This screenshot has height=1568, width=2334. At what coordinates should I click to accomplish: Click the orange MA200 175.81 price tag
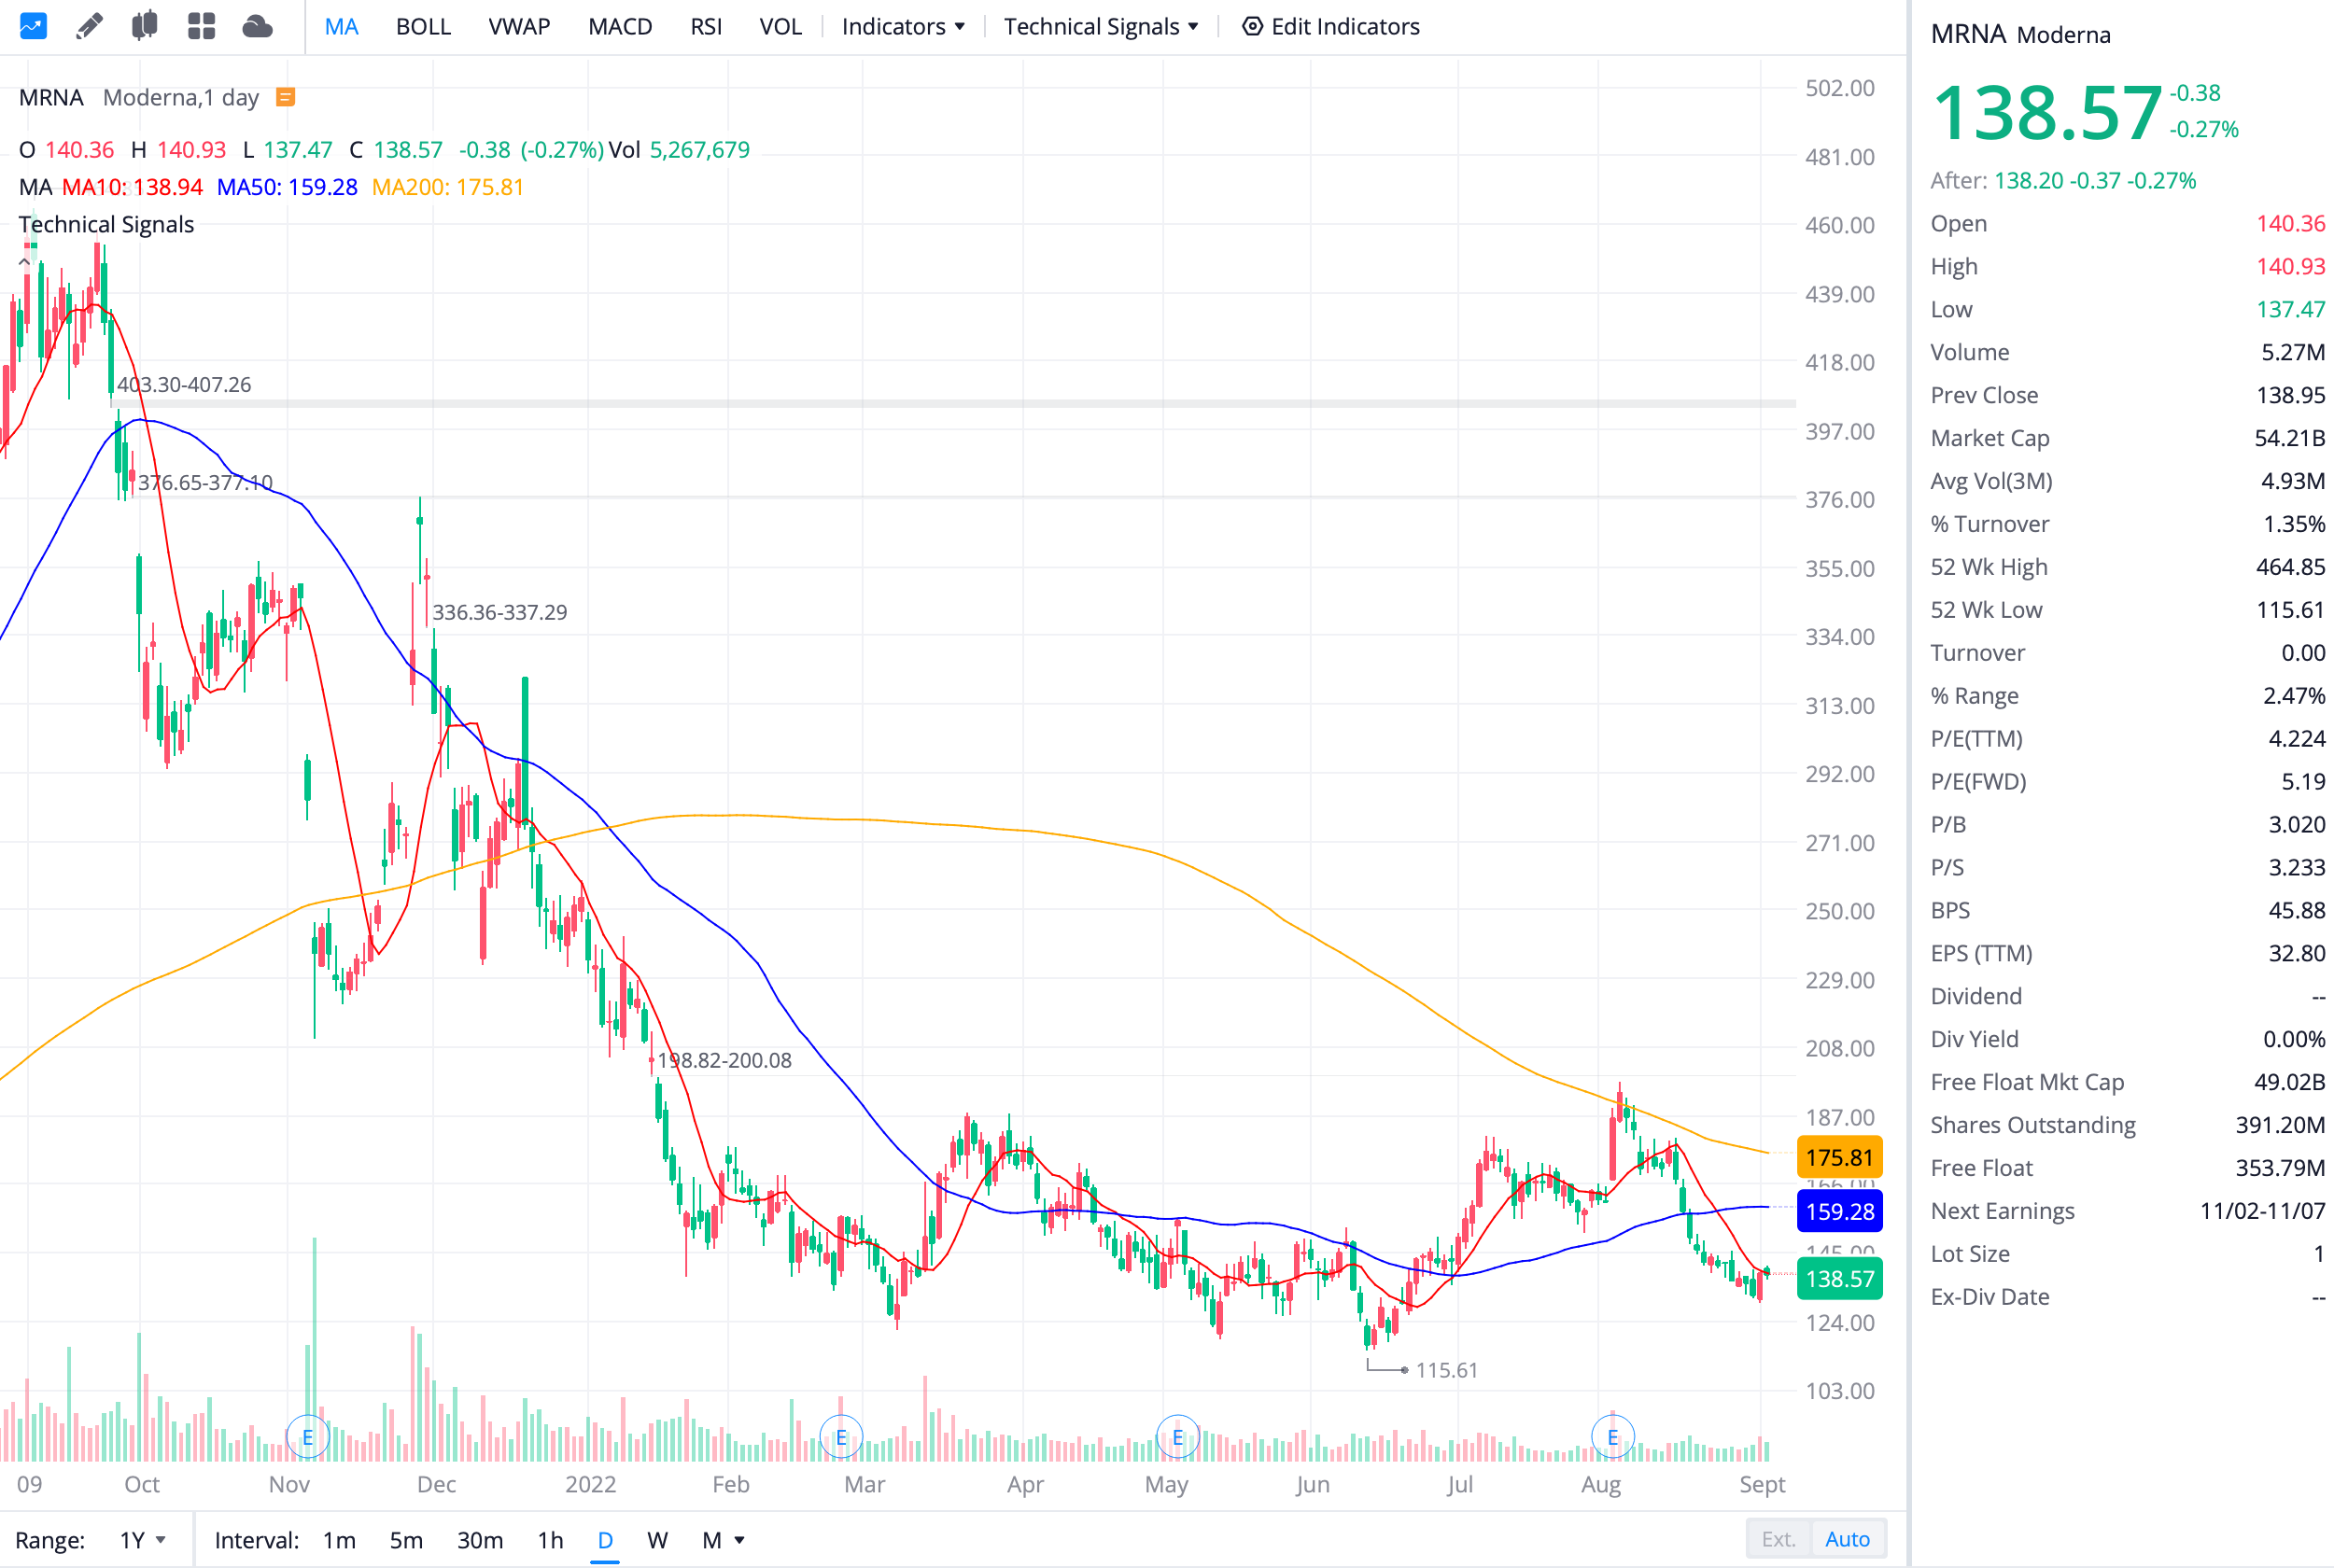tap(1839, 1157)
